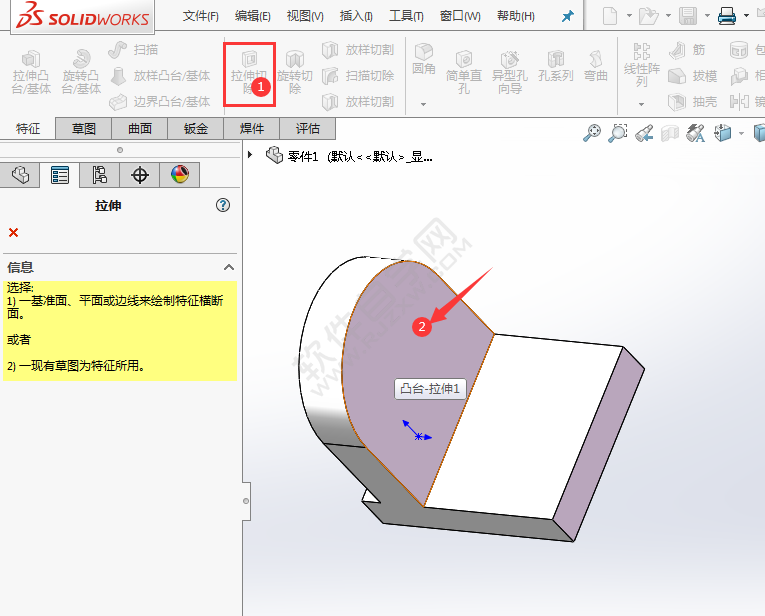Open the 圆角 fillet dropdown arrow

coord(423,104)
